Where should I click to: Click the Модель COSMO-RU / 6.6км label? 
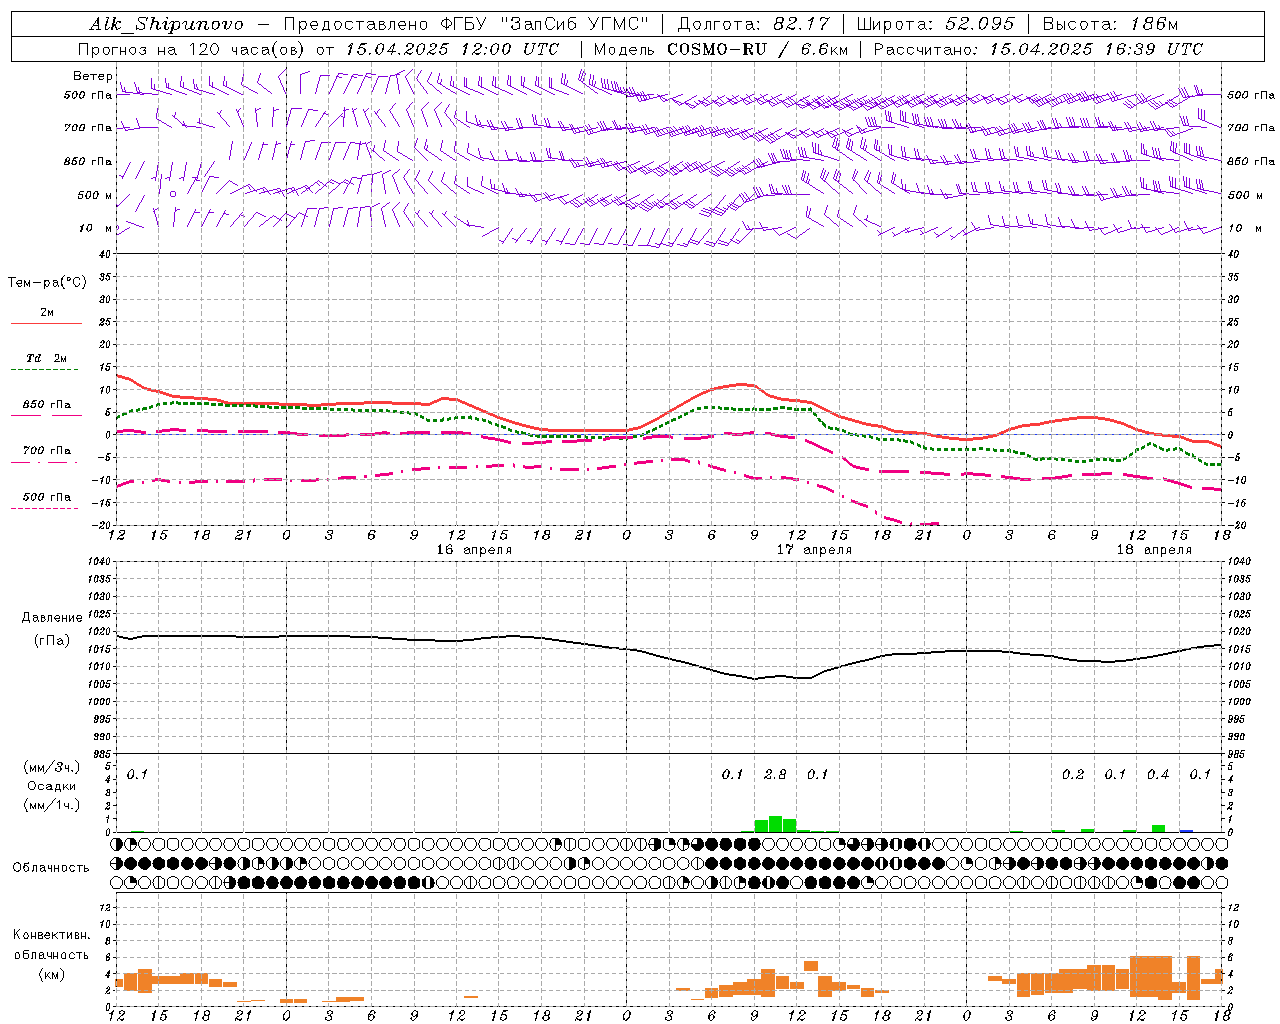click(720, 49)
